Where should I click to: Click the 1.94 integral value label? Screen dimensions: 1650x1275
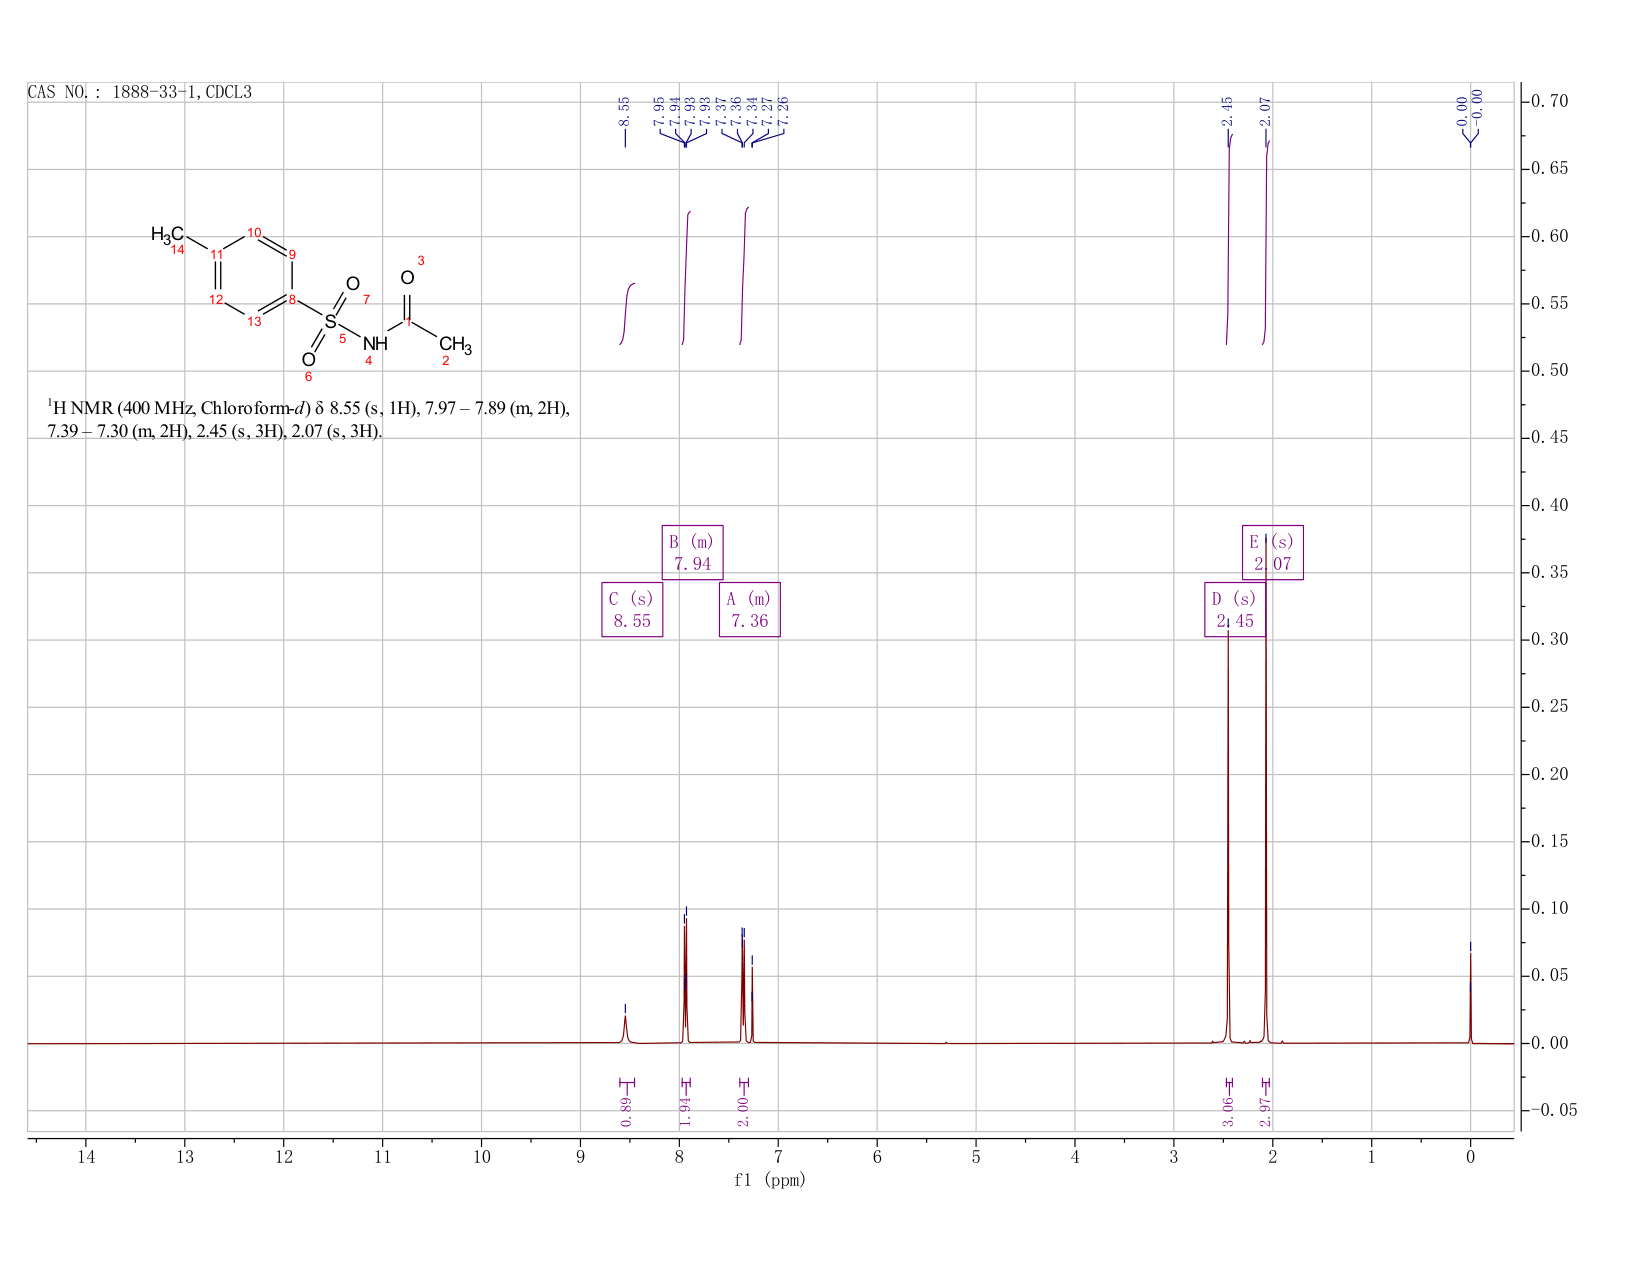point(685,1111)
